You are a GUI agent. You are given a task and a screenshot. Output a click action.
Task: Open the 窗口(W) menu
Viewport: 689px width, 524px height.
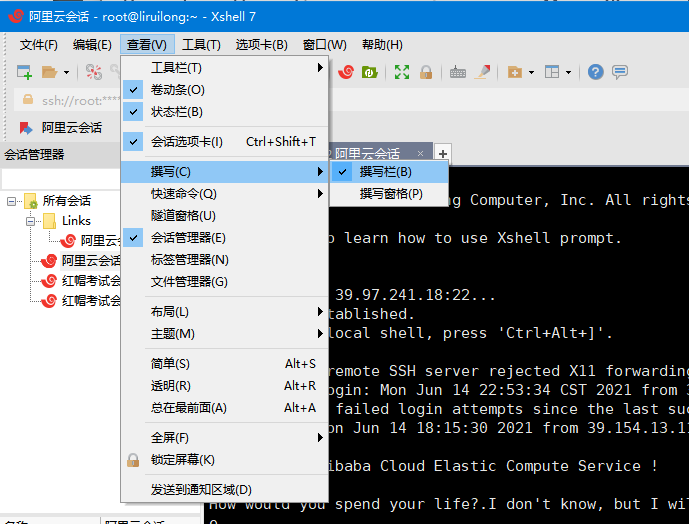click(324, 44)
